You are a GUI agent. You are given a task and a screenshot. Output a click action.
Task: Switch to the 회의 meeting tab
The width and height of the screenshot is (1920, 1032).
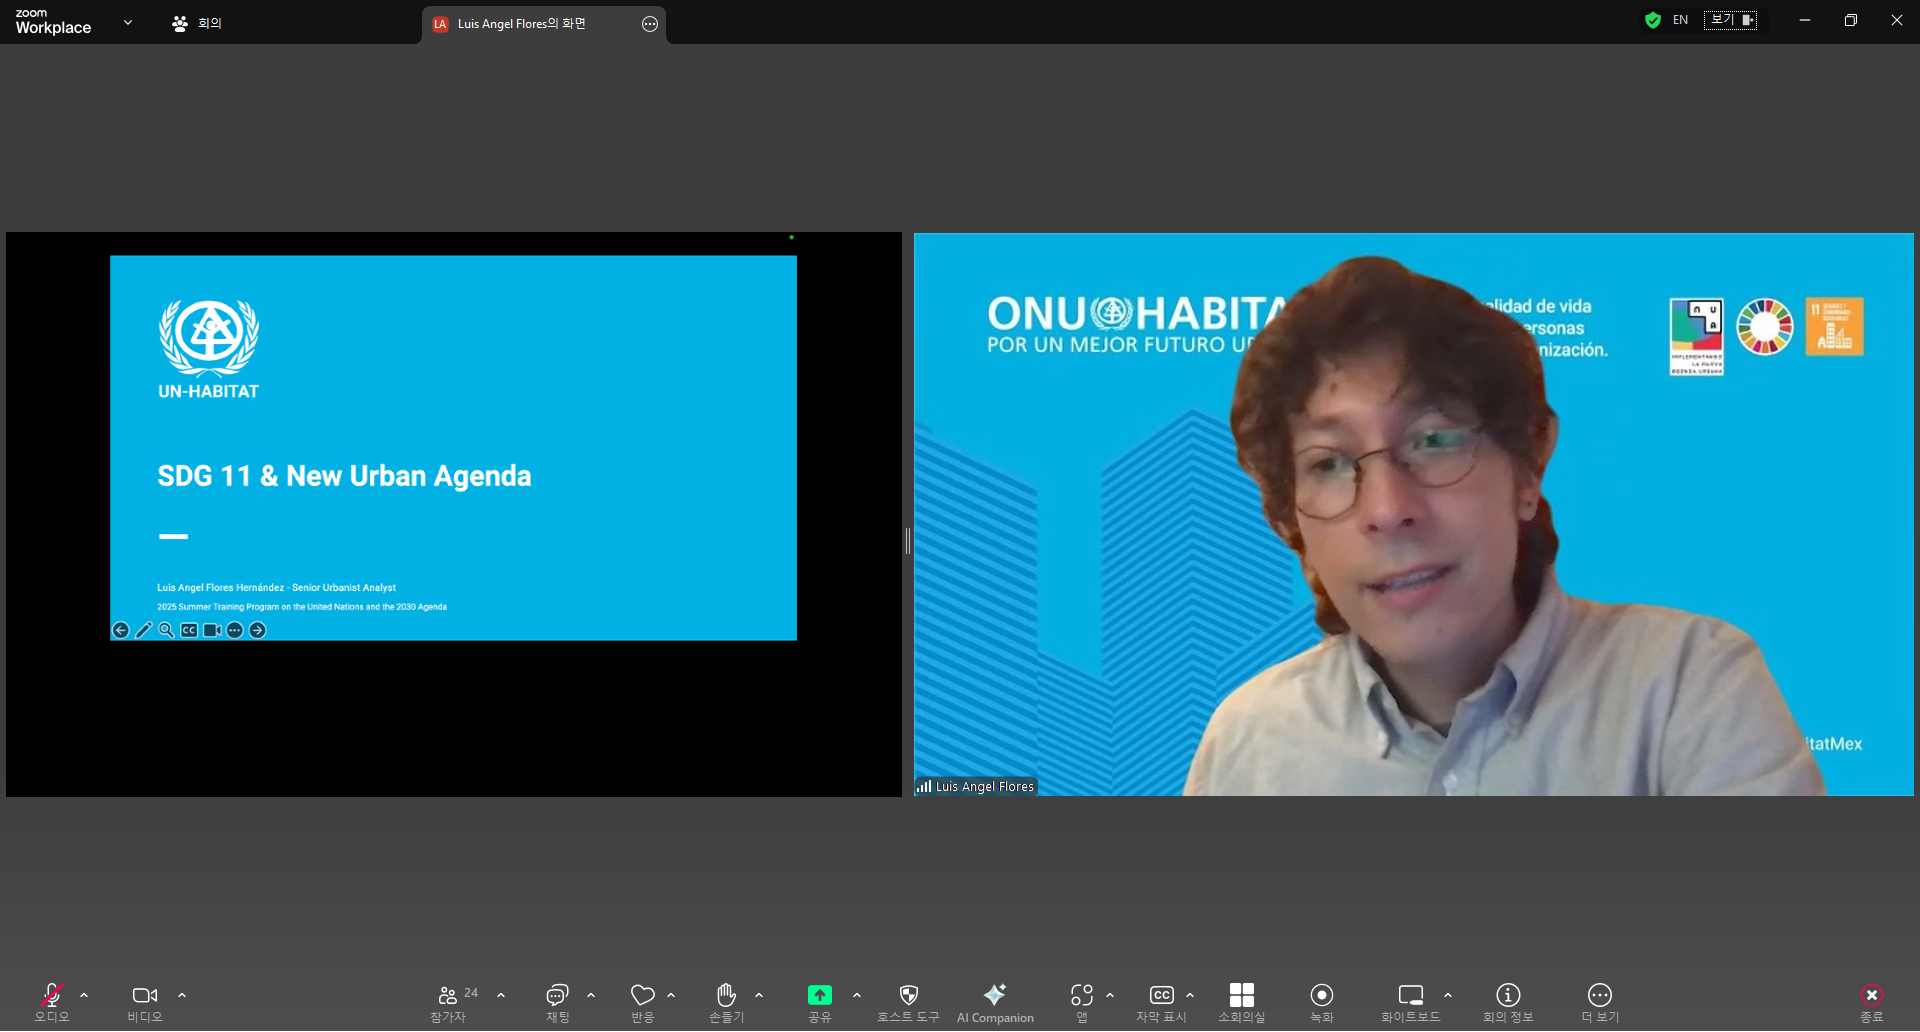pyautogui.click(x=197, y=23)
